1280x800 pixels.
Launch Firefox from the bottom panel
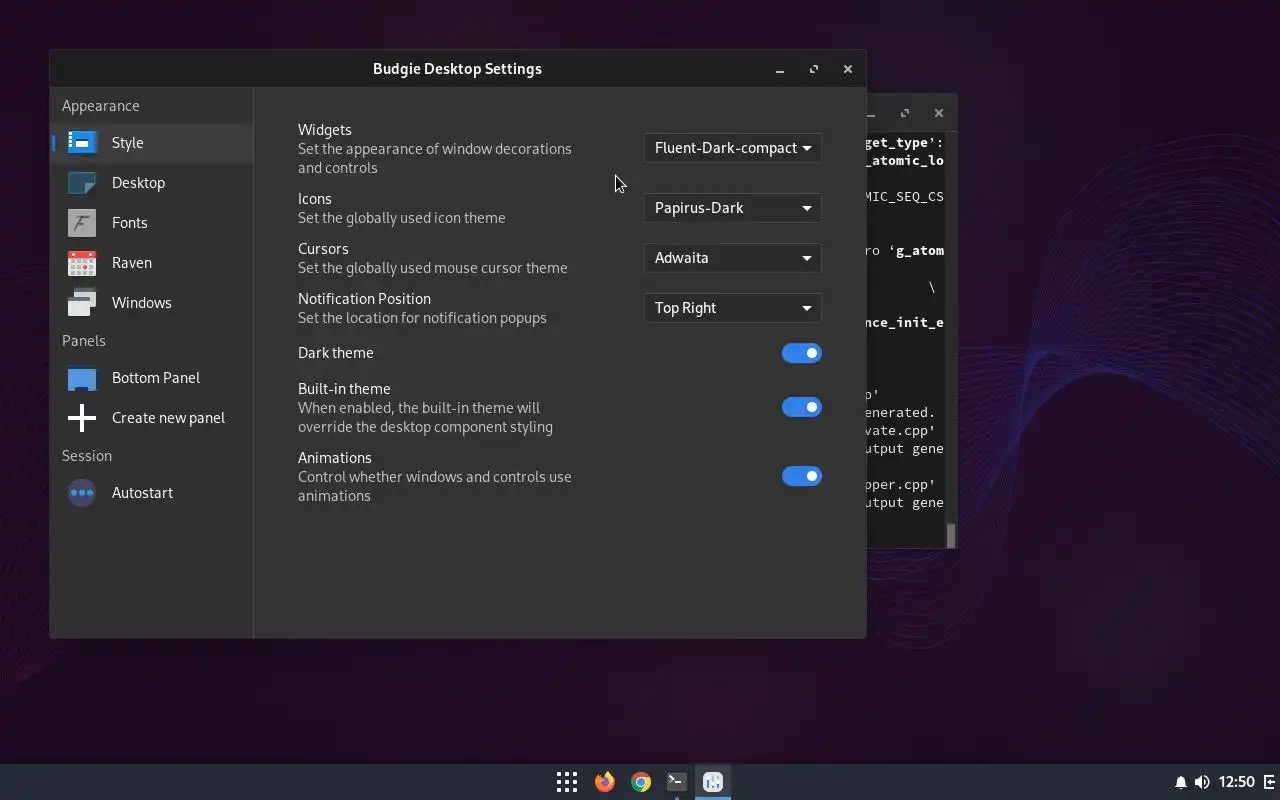coord(605,782)
